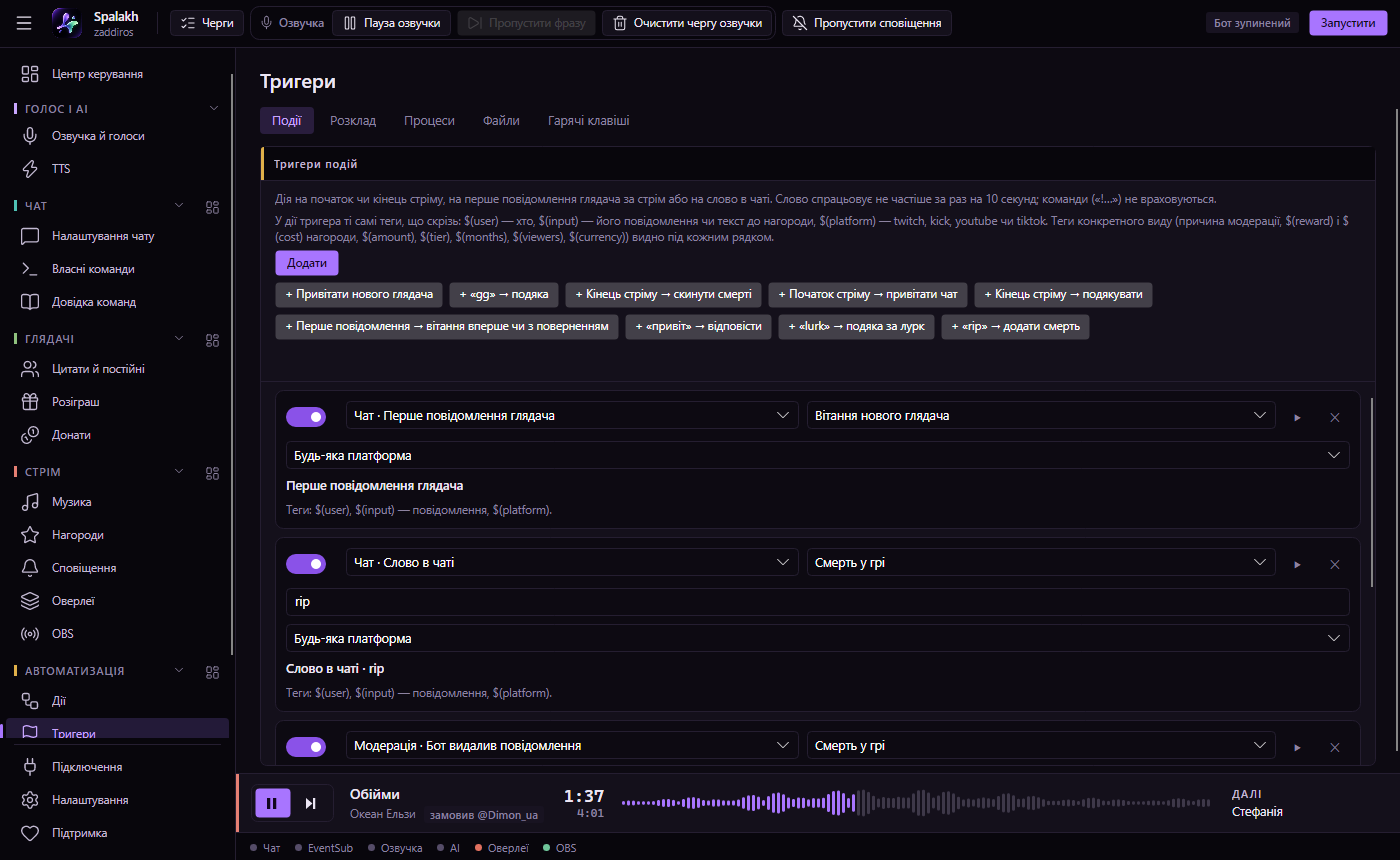1400x860 pixels.
Task: Go to OBS sidebar item
Action: (117, 634)
